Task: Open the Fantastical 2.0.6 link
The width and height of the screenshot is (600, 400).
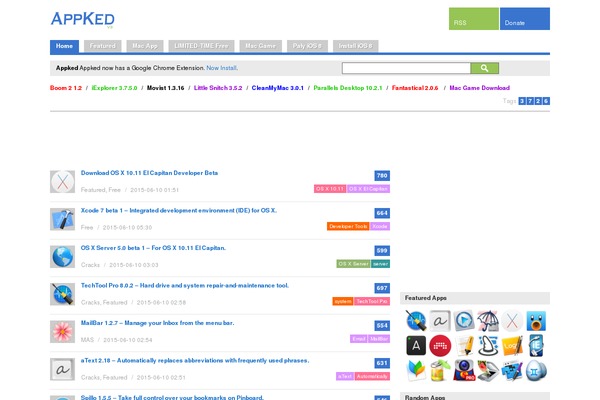Action: pyautogui.click(x=415, y=88)
